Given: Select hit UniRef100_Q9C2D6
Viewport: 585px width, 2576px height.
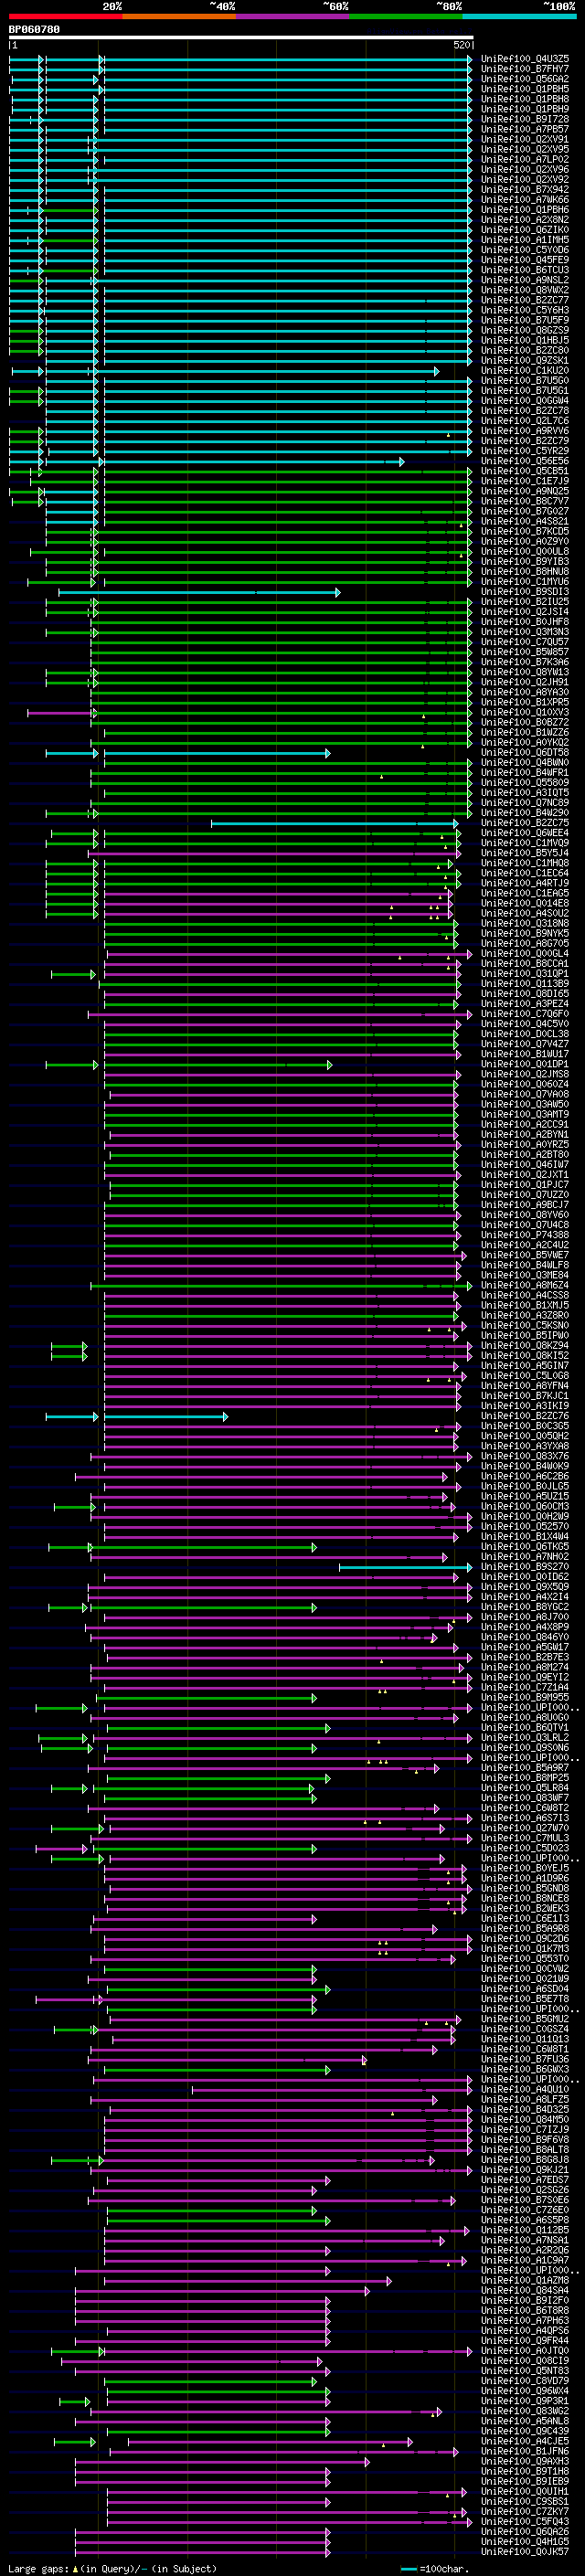Looking at the screenshot, I should point(525,1938).
